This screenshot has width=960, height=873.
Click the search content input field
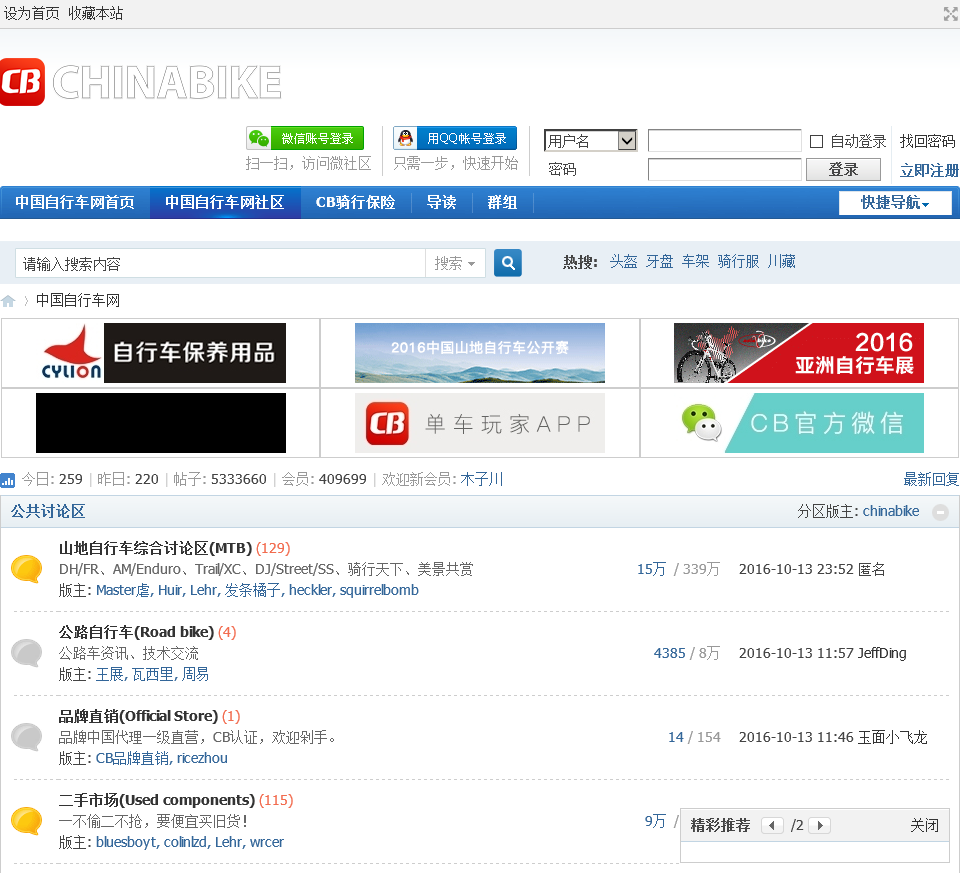(x=220, y=263)
